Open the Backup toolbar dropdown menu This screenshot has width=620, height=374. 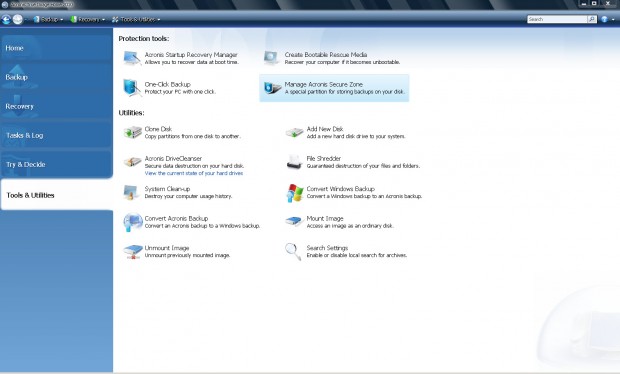click(48, 19)
